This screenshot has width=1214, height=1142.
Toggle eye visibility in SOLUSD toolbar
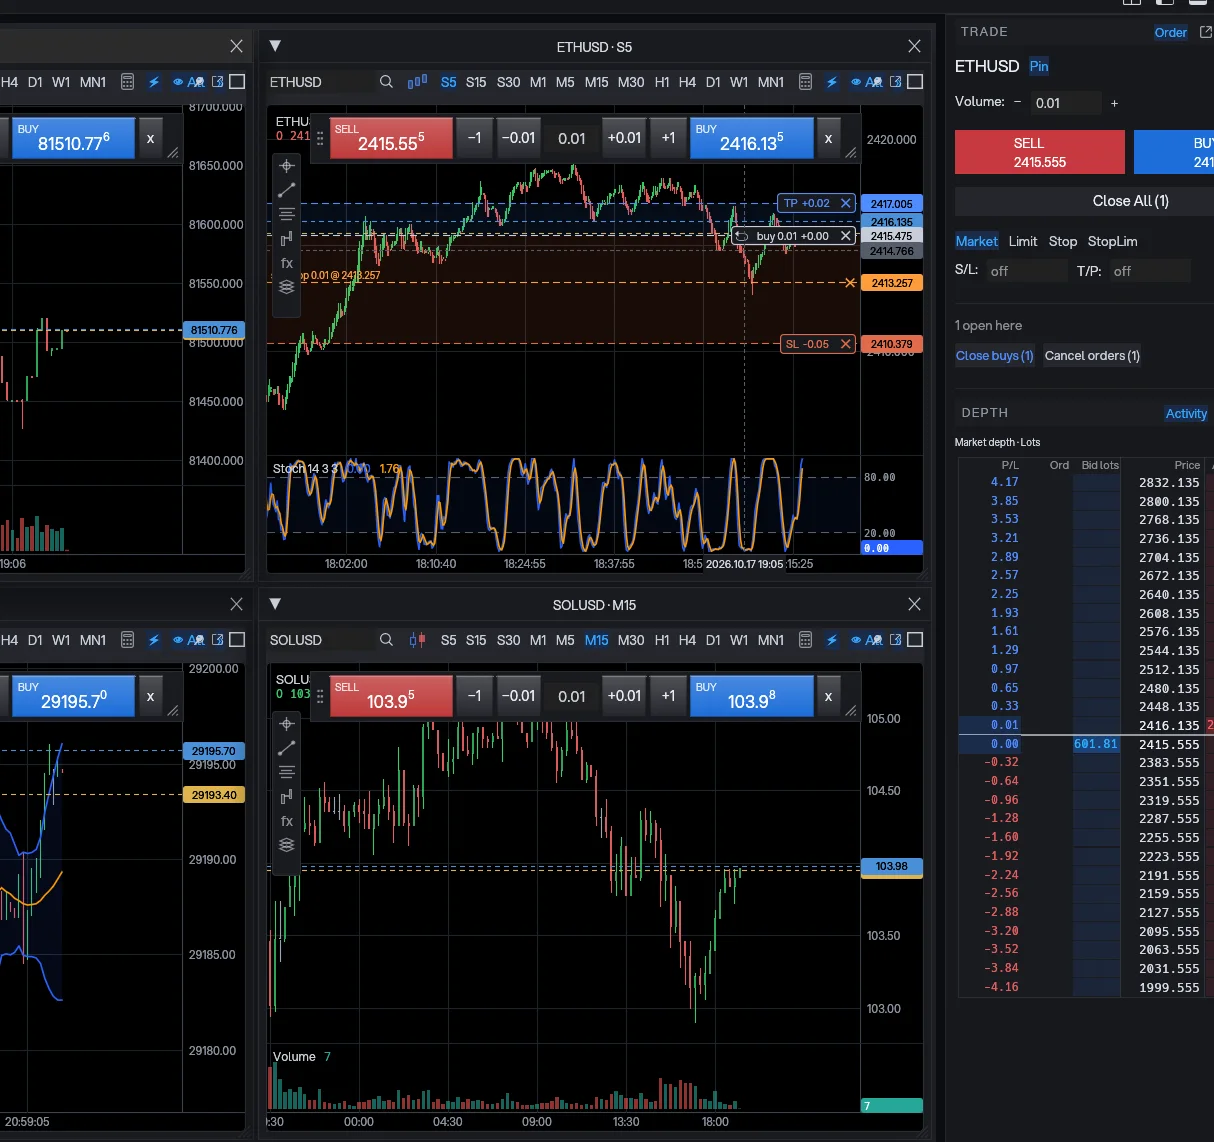point(856,640)
